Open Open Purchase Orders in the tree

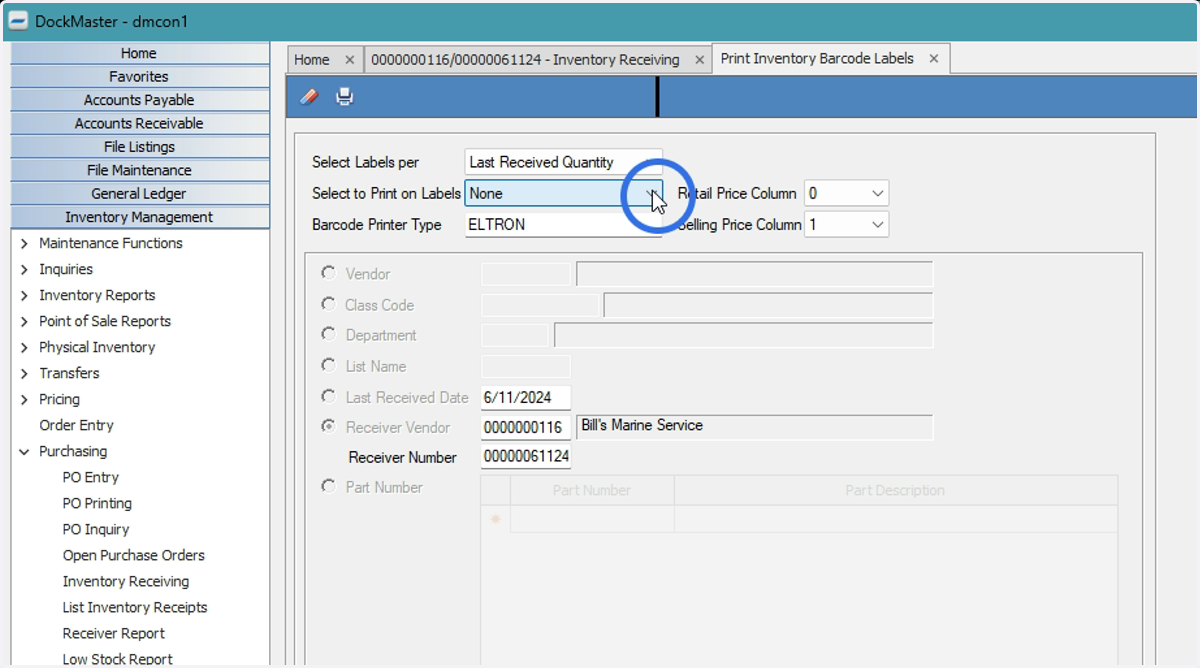(x=133, y=555)
